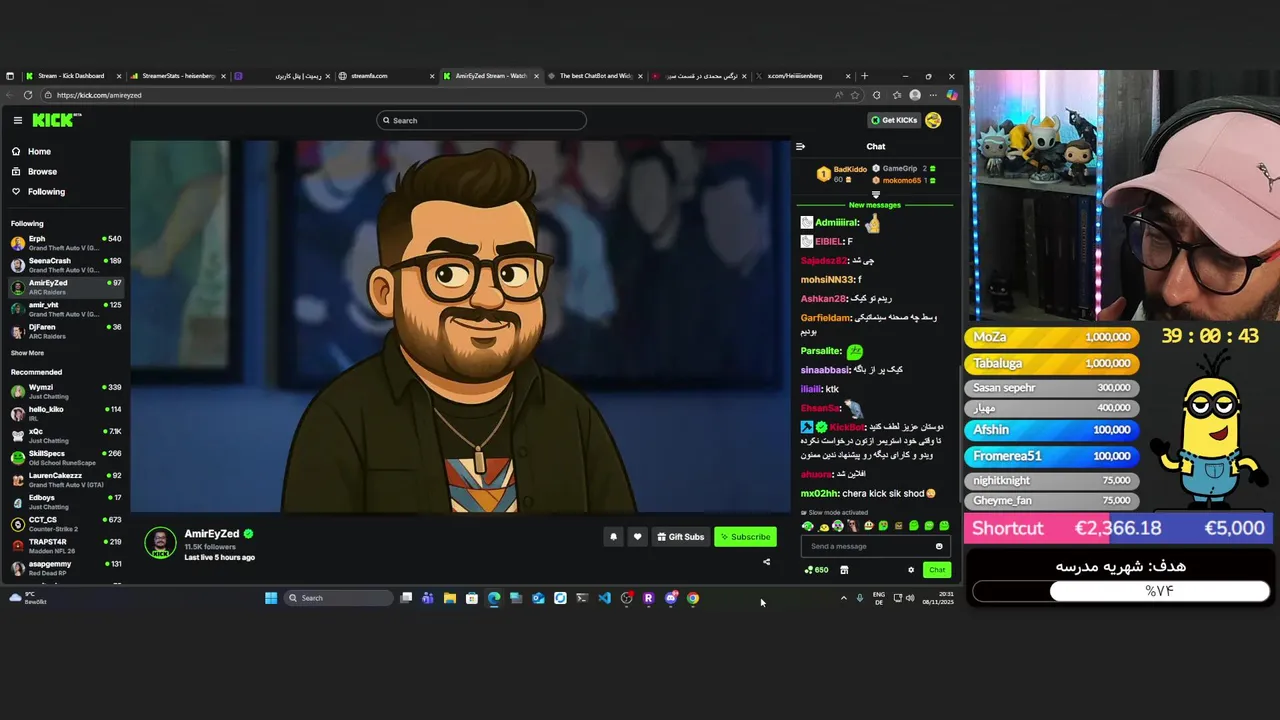Bookmark this page with star icon
Viewport: 1280px width, 720px height.
855,95
